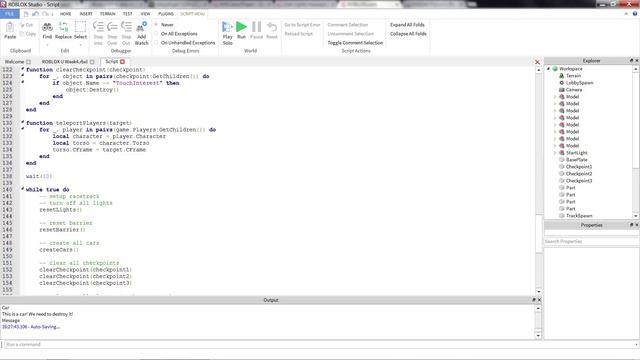
Task: Select Terrain in the Explorer tree
Action: [573, 76]
